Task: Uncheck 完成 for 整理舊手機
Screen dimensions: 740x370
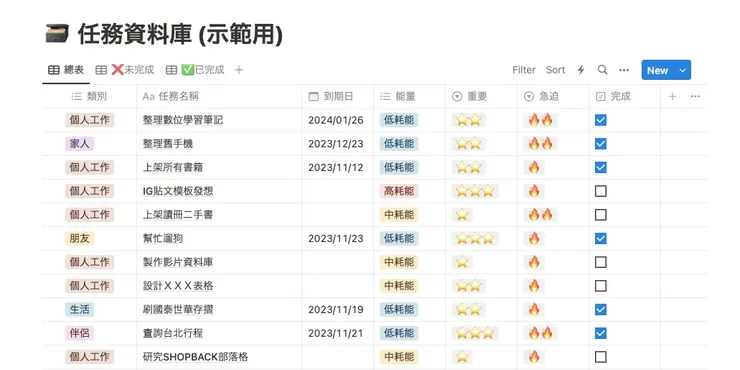Action: tap(600, 144)
